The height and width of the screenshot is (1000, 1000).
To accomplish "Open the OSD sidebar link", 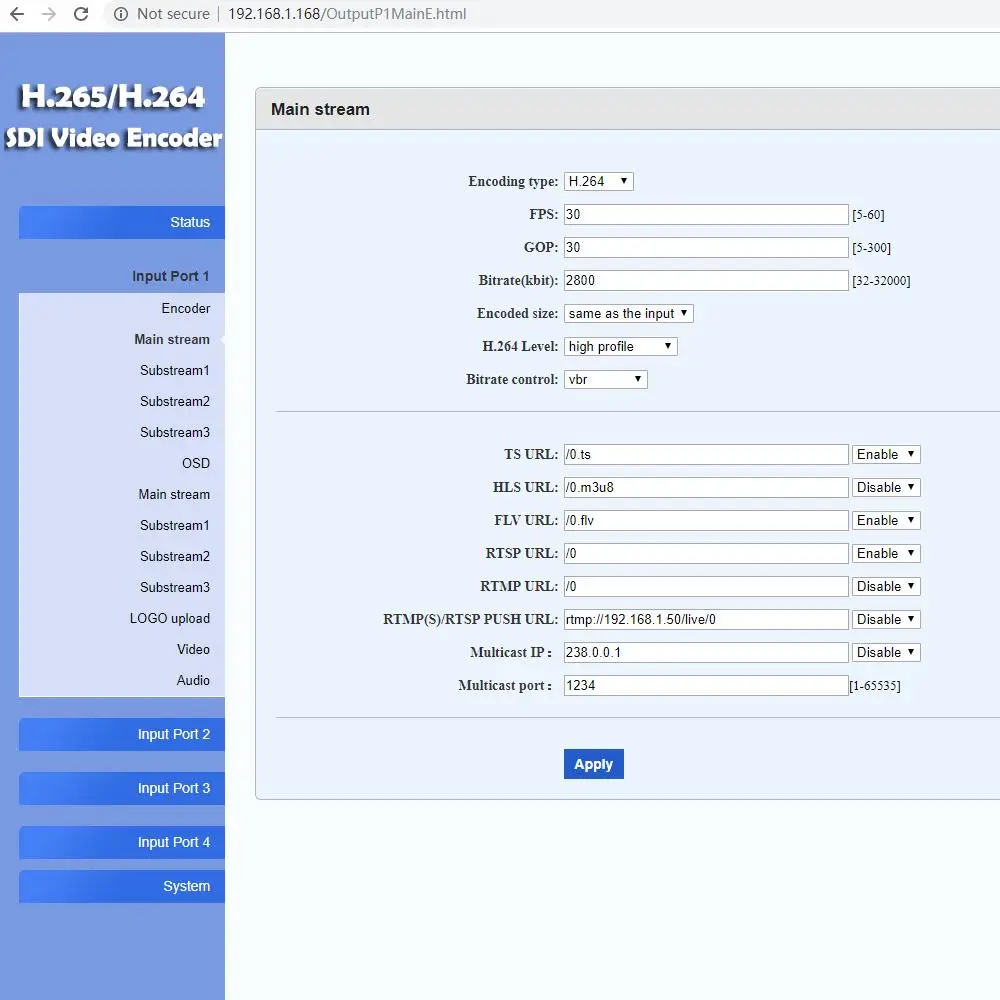I will 196,464.
